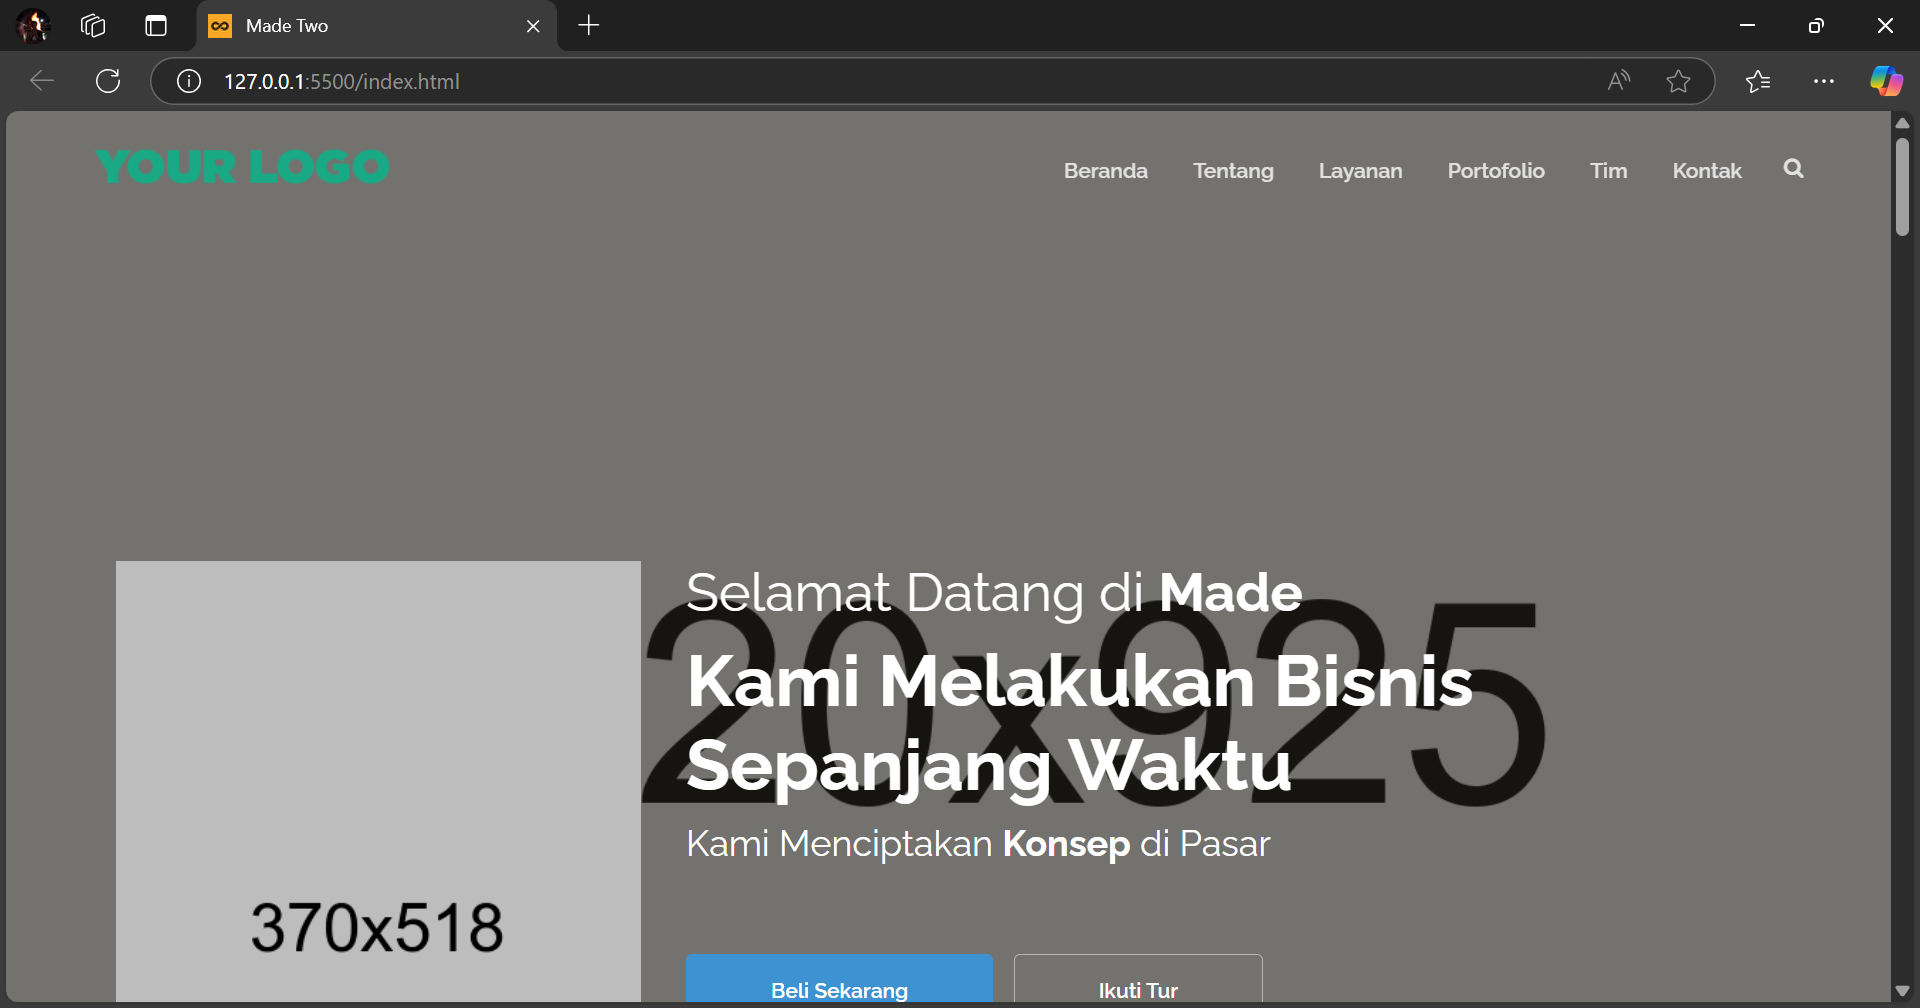The height and width of the screenshot is (1008, 1920).
Task: Activate Read Aloud icon
Action: click(x=1619, y=81)
